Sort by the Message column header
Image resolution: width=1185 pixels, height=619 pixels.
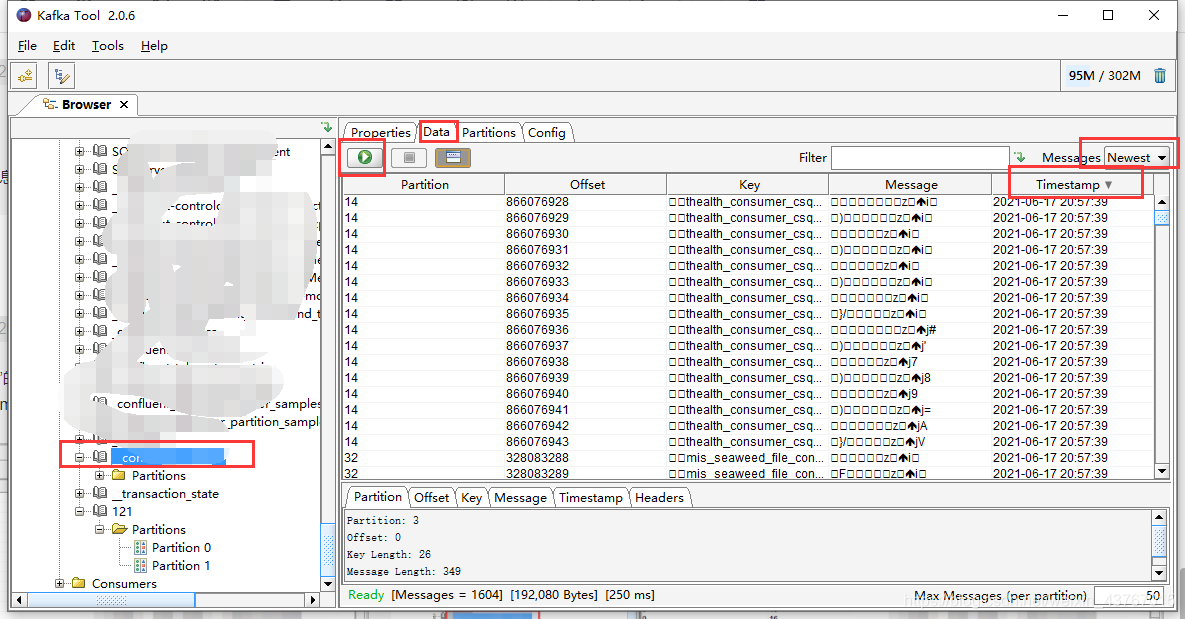pos(911,184)
